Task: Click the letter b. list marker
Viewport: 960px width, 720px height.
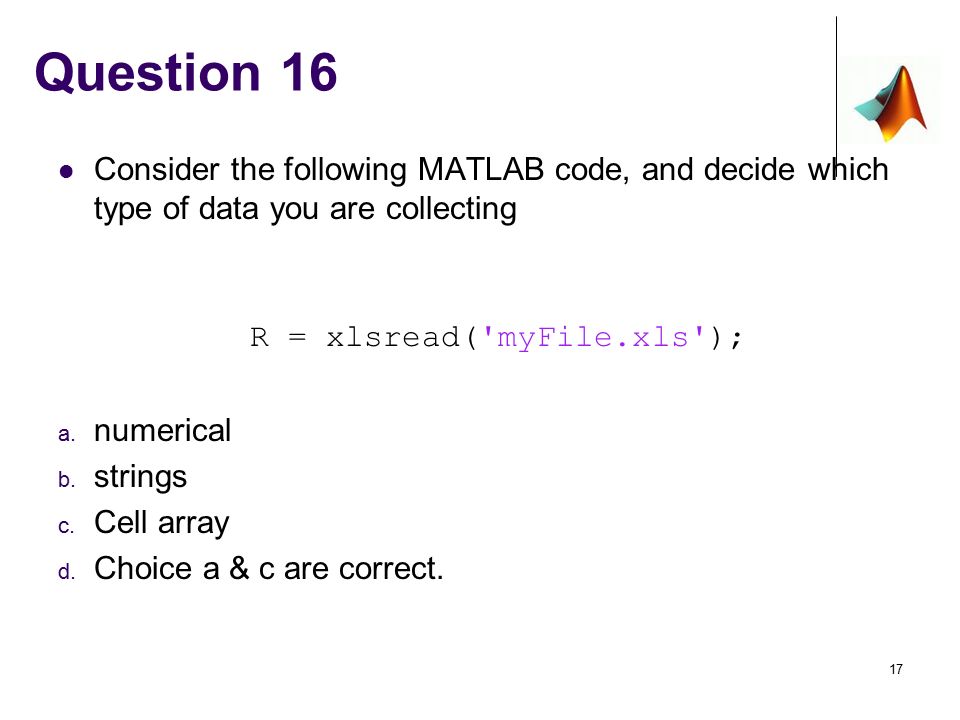Action: pyautogui.click(x=66, y=479)
